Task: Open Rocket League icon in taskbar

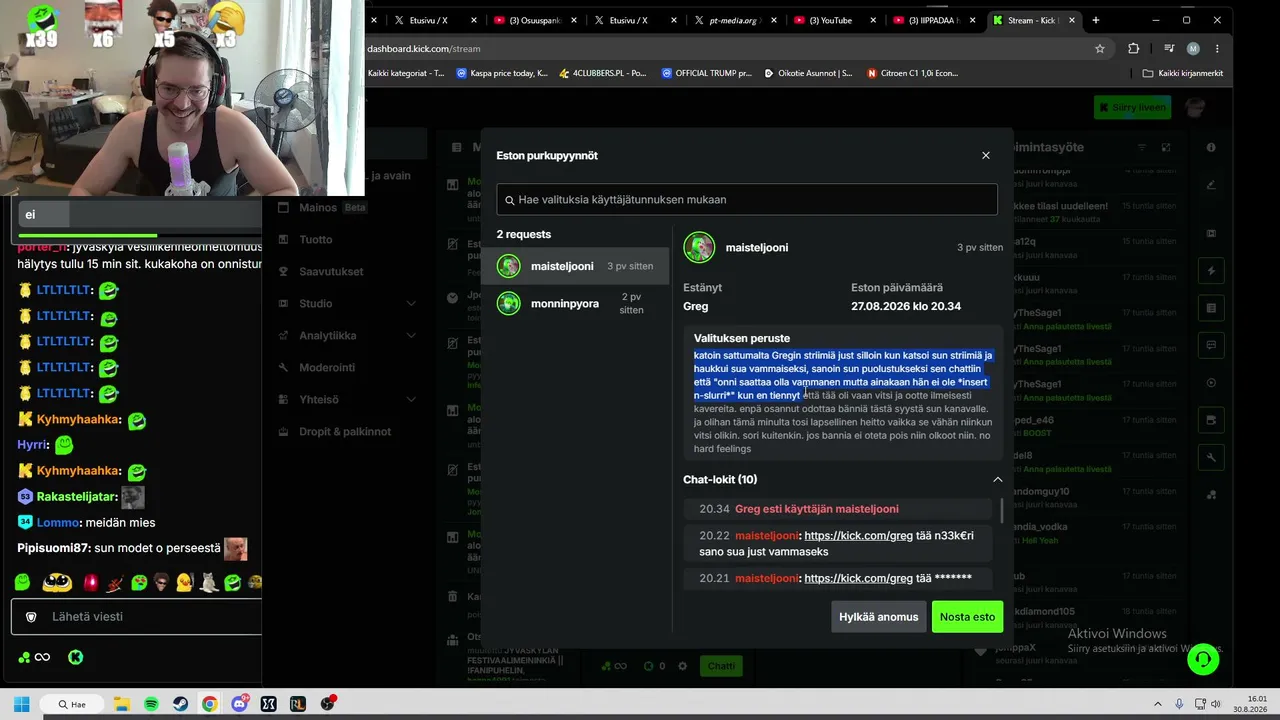Action: click(x=297, y=704)
